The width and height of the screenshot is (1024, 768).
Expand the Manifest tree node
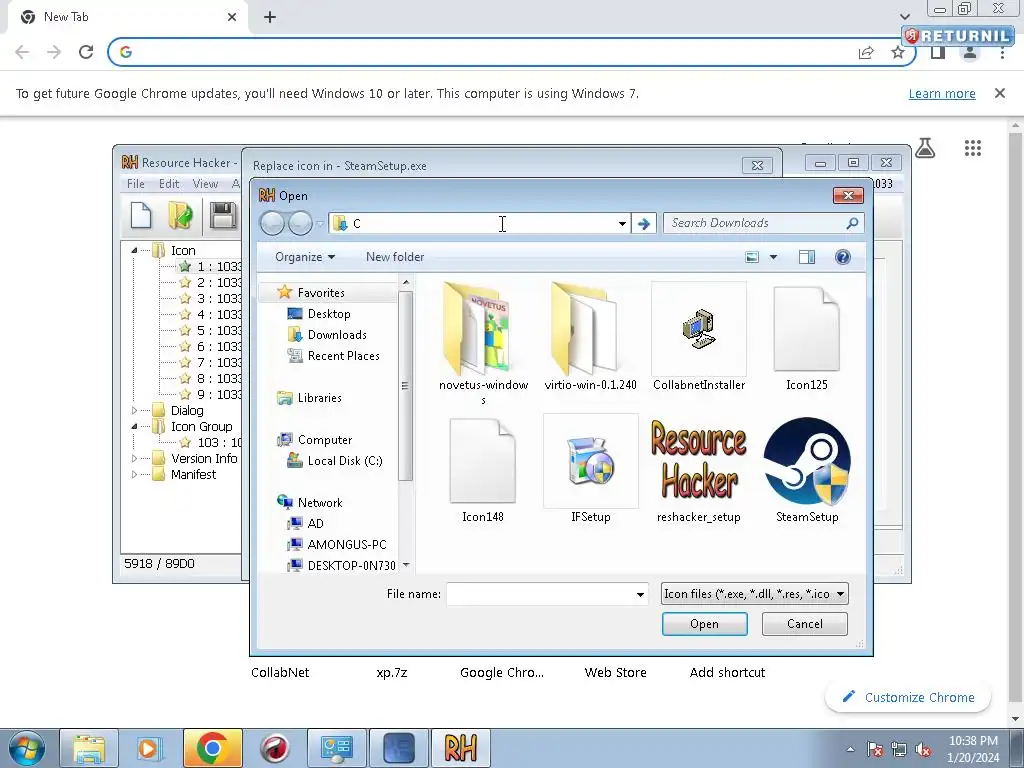[x=134, y=475]
